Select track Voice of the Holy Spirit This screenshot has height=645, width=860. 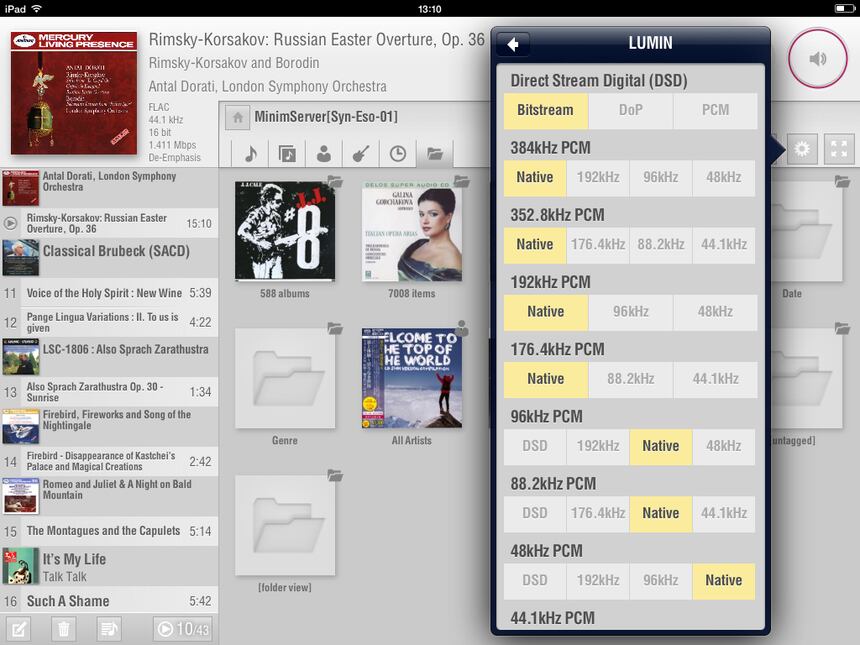click(x=109, y=293)
